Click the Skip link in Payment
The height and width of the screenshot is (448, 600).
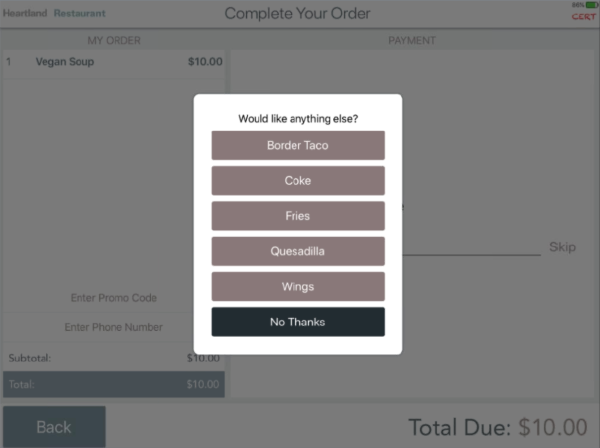(x=562, y=247)
